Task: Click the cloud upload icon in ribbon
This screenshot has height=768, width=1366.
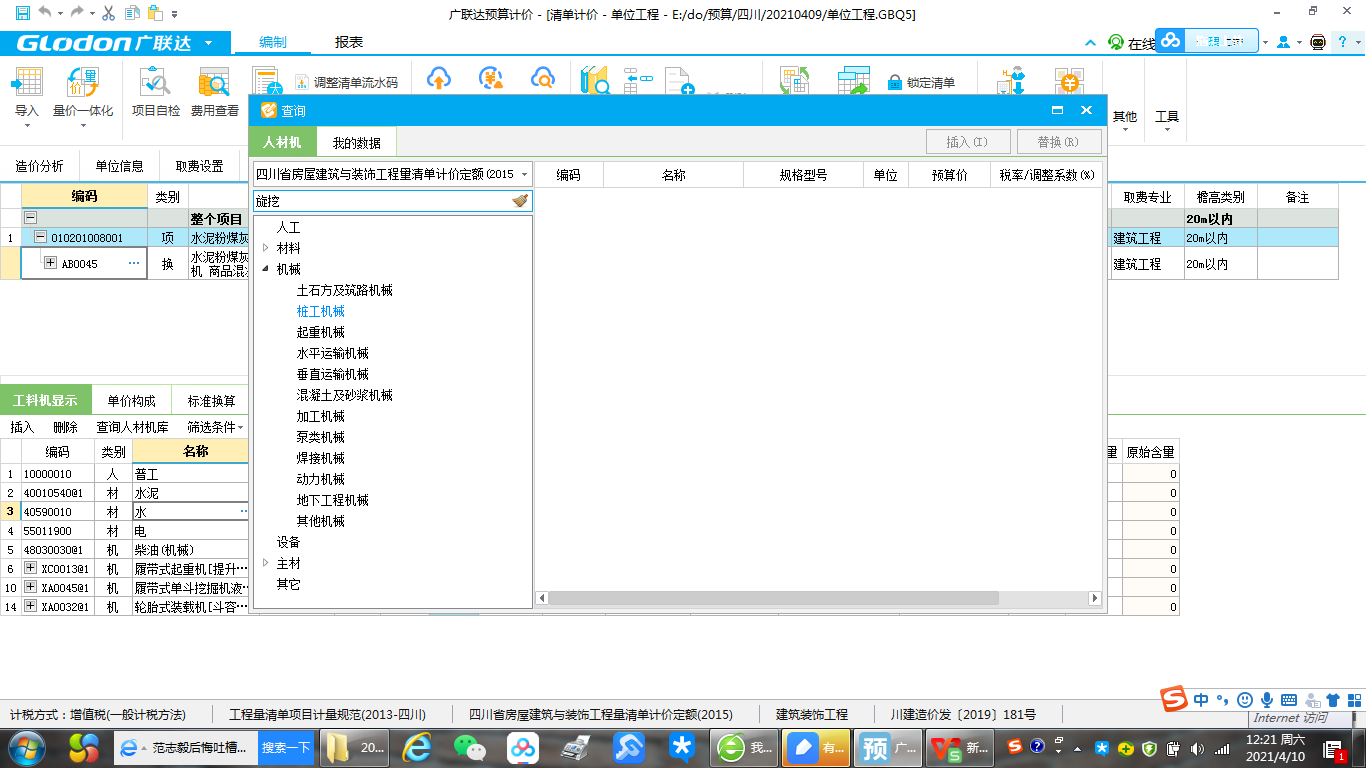Action: tap(439, 78)
